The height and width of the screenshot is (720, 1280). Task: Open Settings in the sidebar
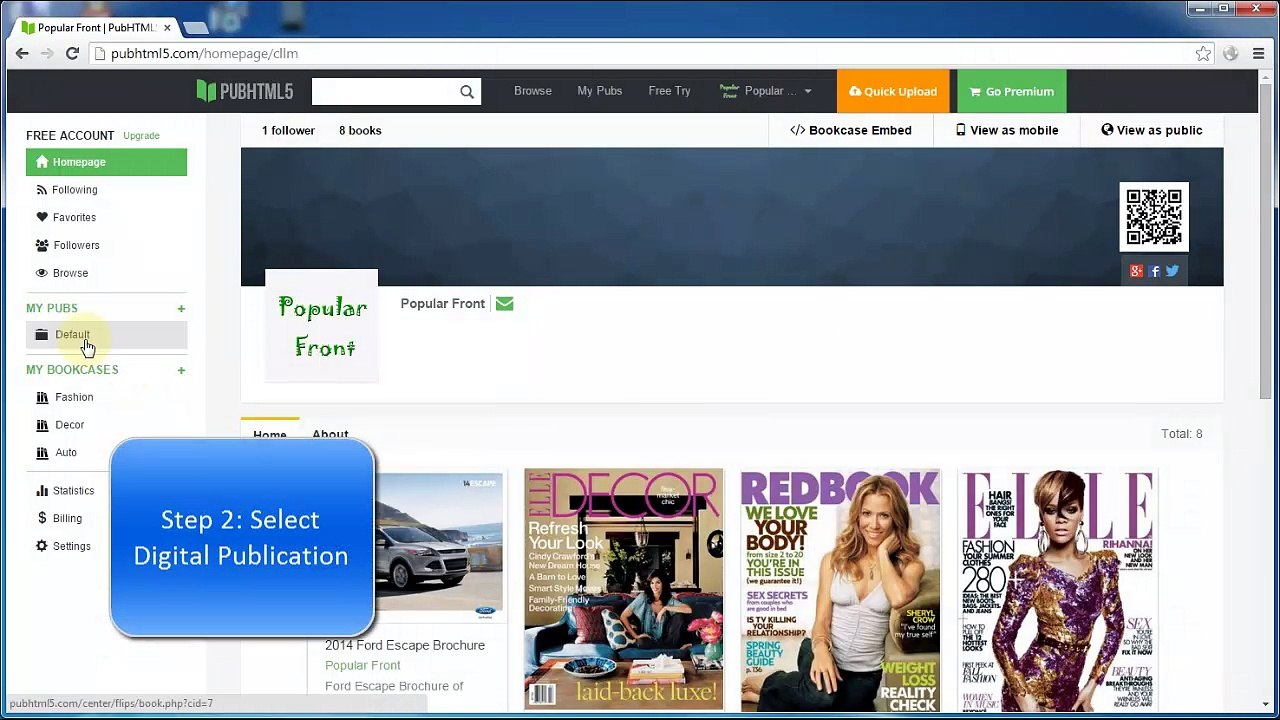pyautogui.click(x=71, y=546)
